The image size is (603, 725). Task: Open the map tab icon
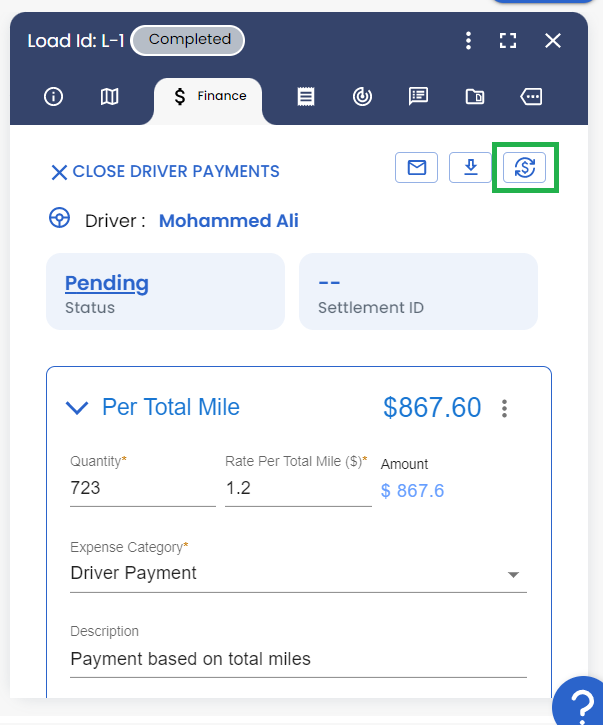110,97
